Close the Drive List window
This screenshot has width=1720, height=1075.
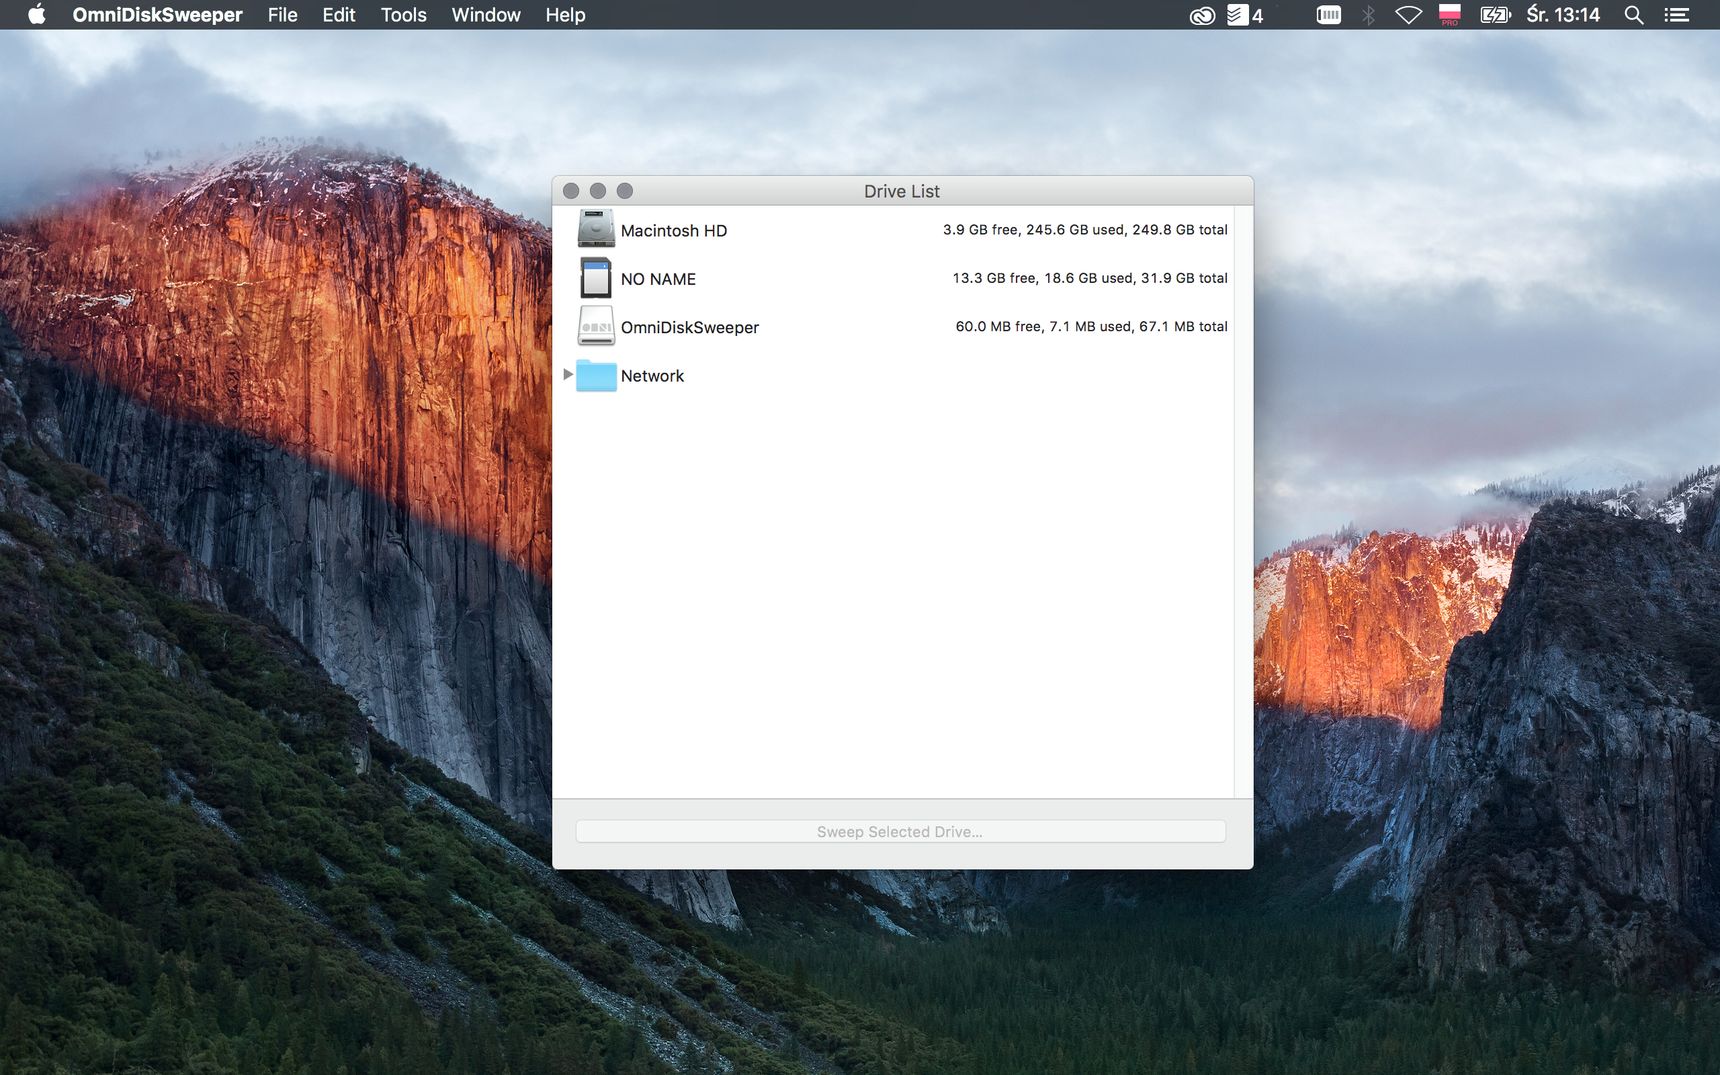pyautogui.click(x=571, y=191)
